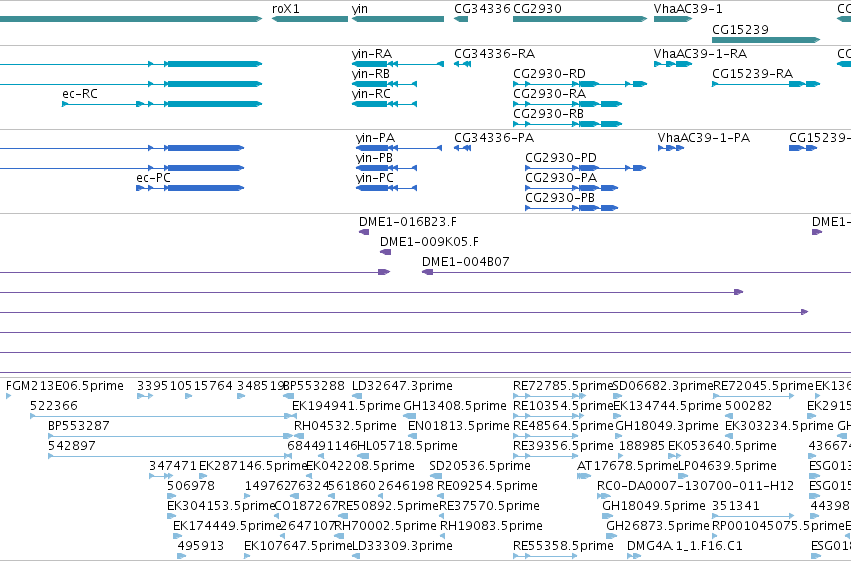Viewport: 851px width, 561px height.
Task: Select transcript yin-RB
Action: pos(384,84)
